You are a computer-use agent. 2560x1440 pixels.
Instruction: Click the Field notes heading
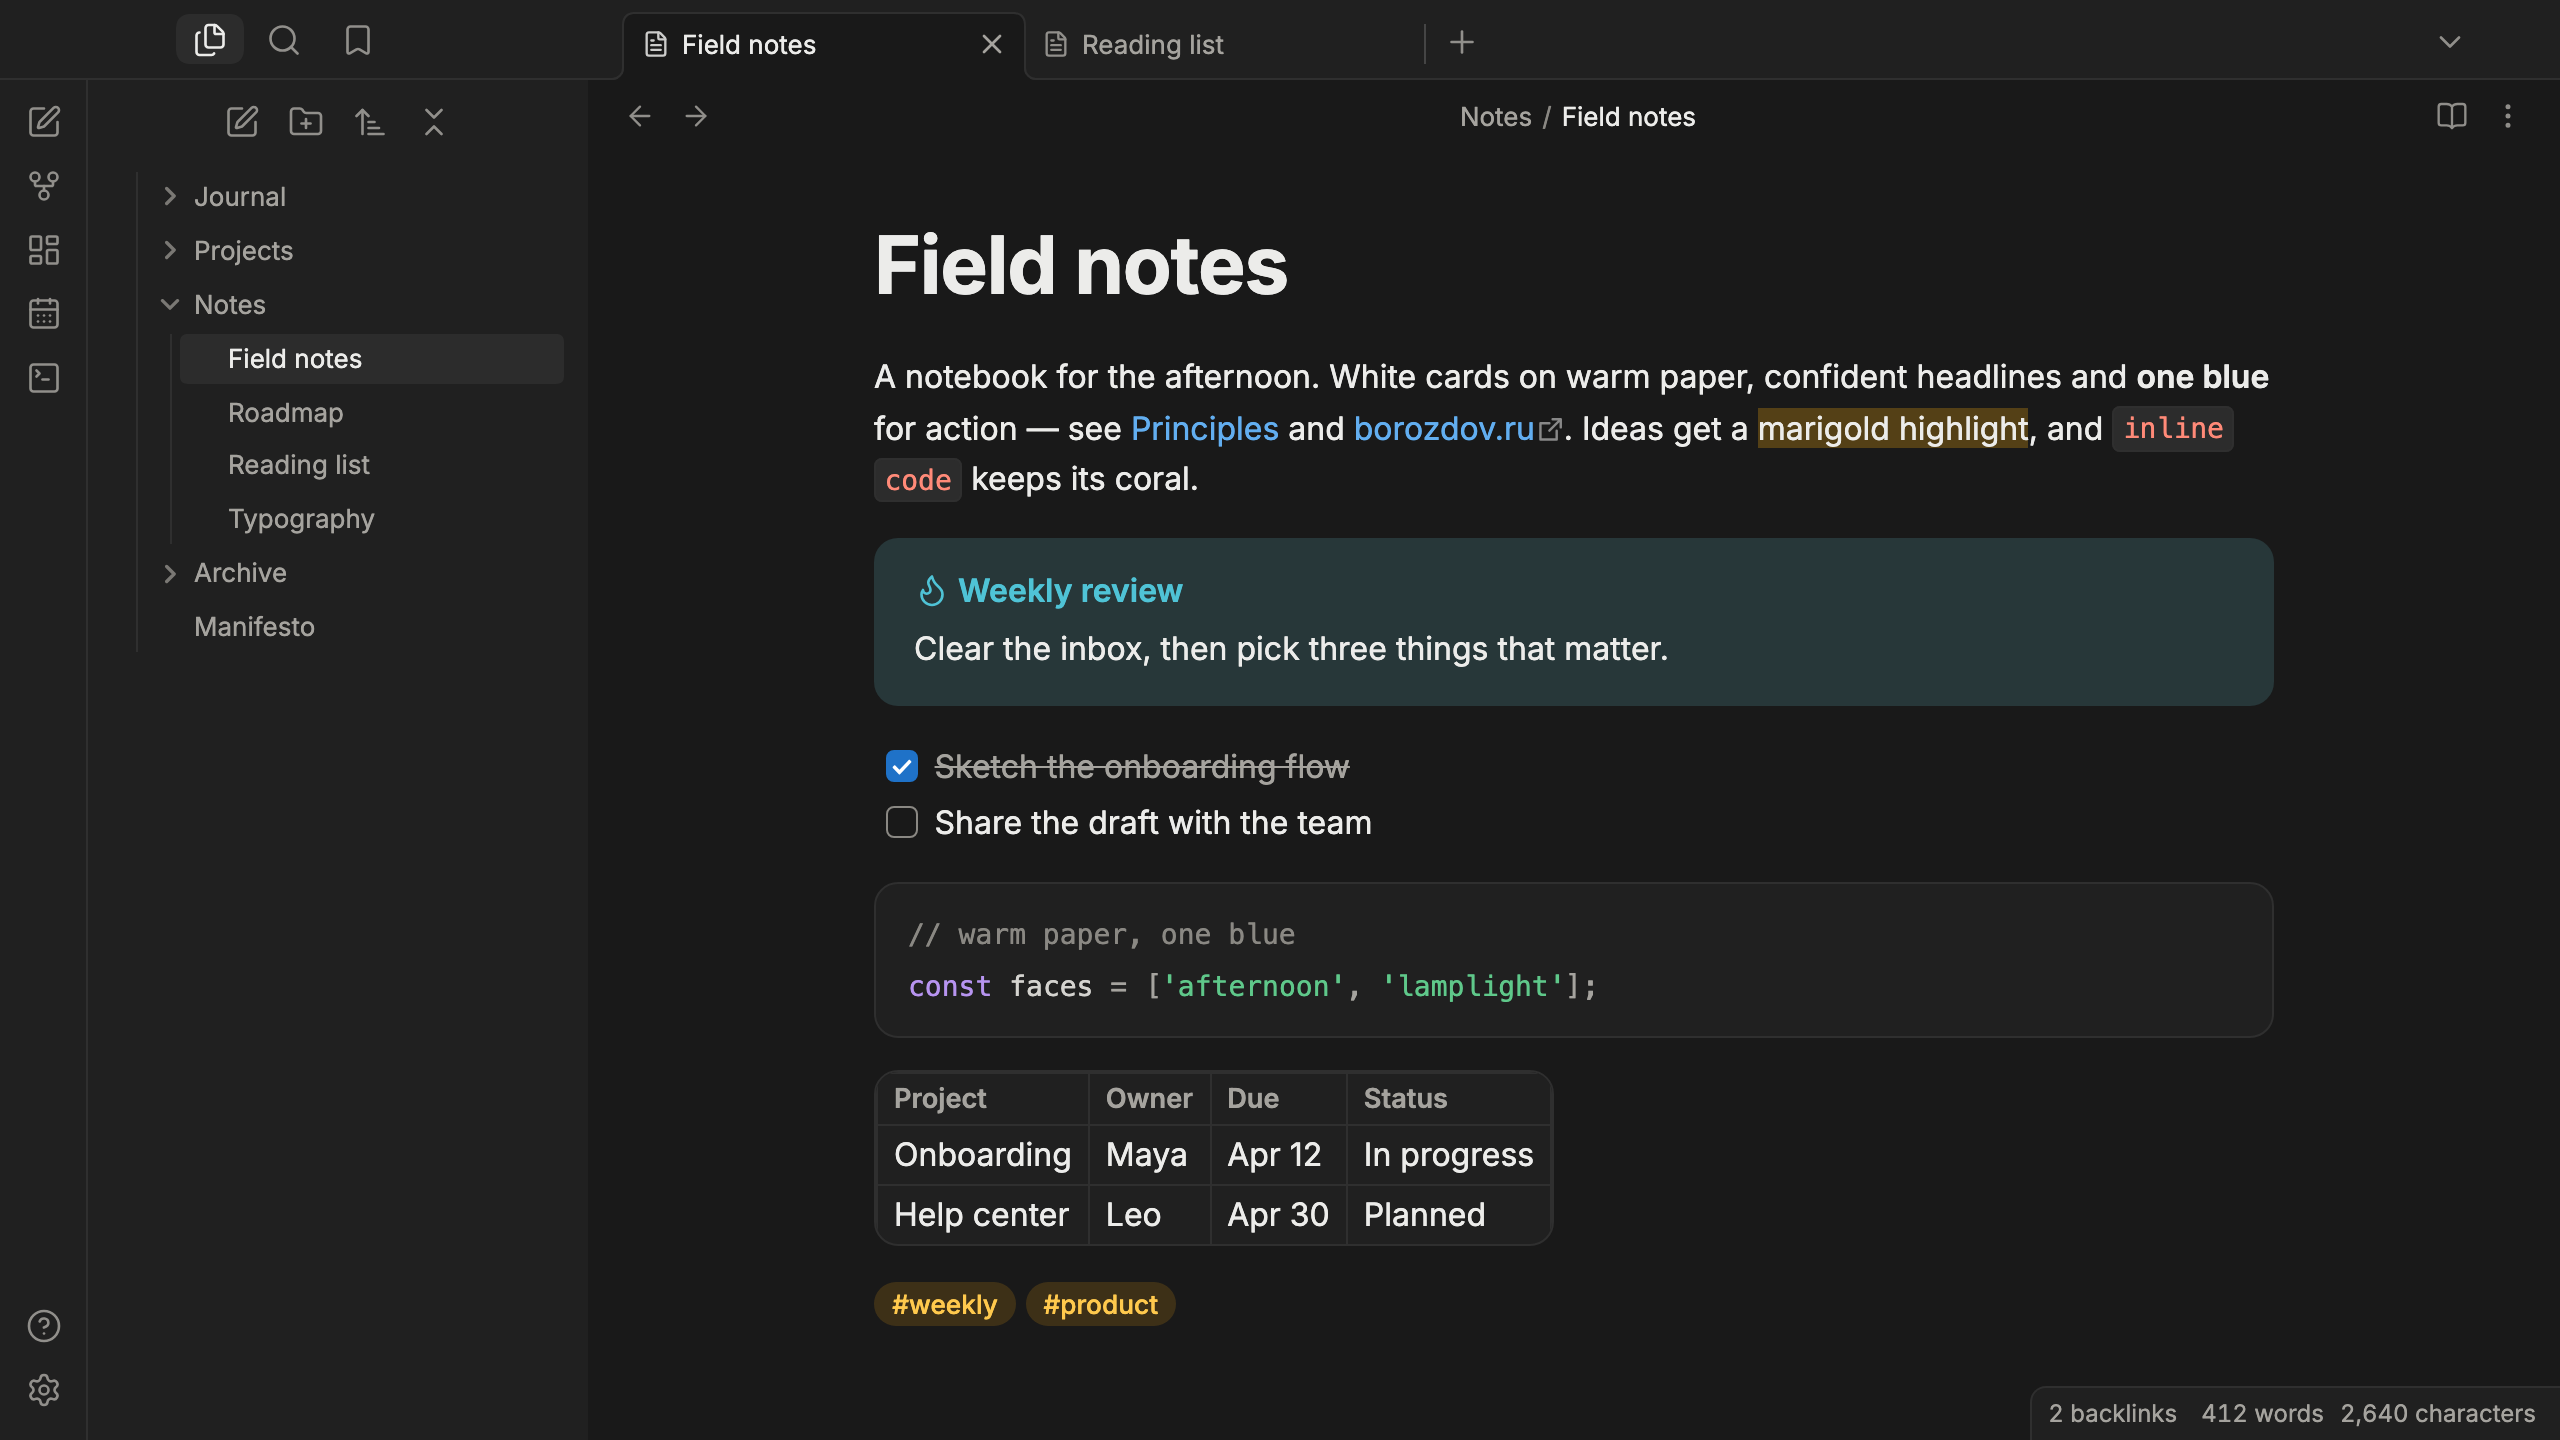(x=1081, y=266)
